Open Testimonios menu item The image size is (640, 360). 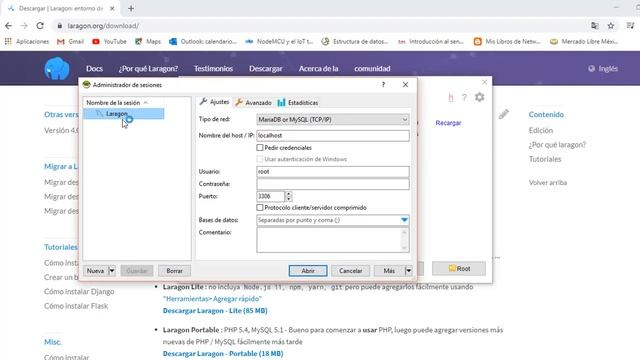click(x=213, y=69)
